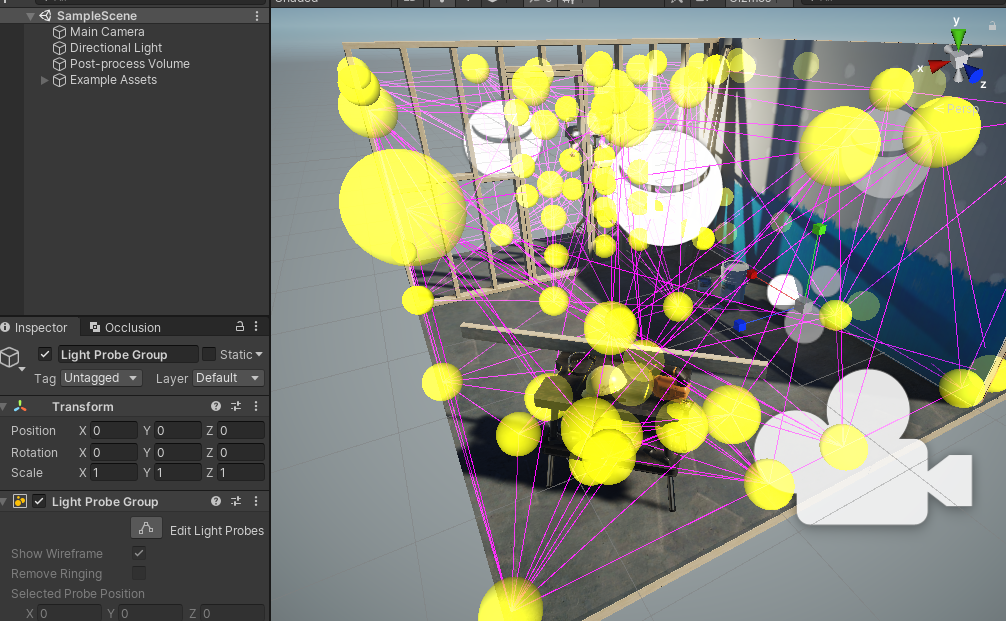Click the SampleScene Unity scene icon
The height and width of the screenshot is (621, 1006).
pyautogui.click(x=46, y=15)
